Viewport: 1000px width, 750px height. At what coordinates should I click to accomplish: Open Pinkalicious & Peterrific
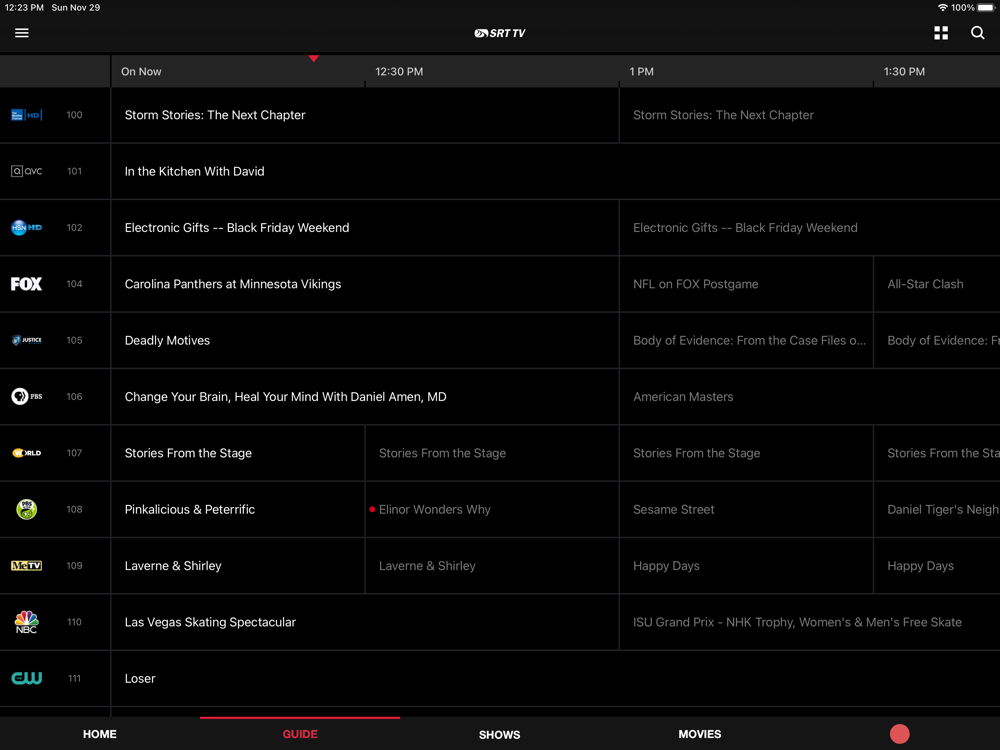238,509
